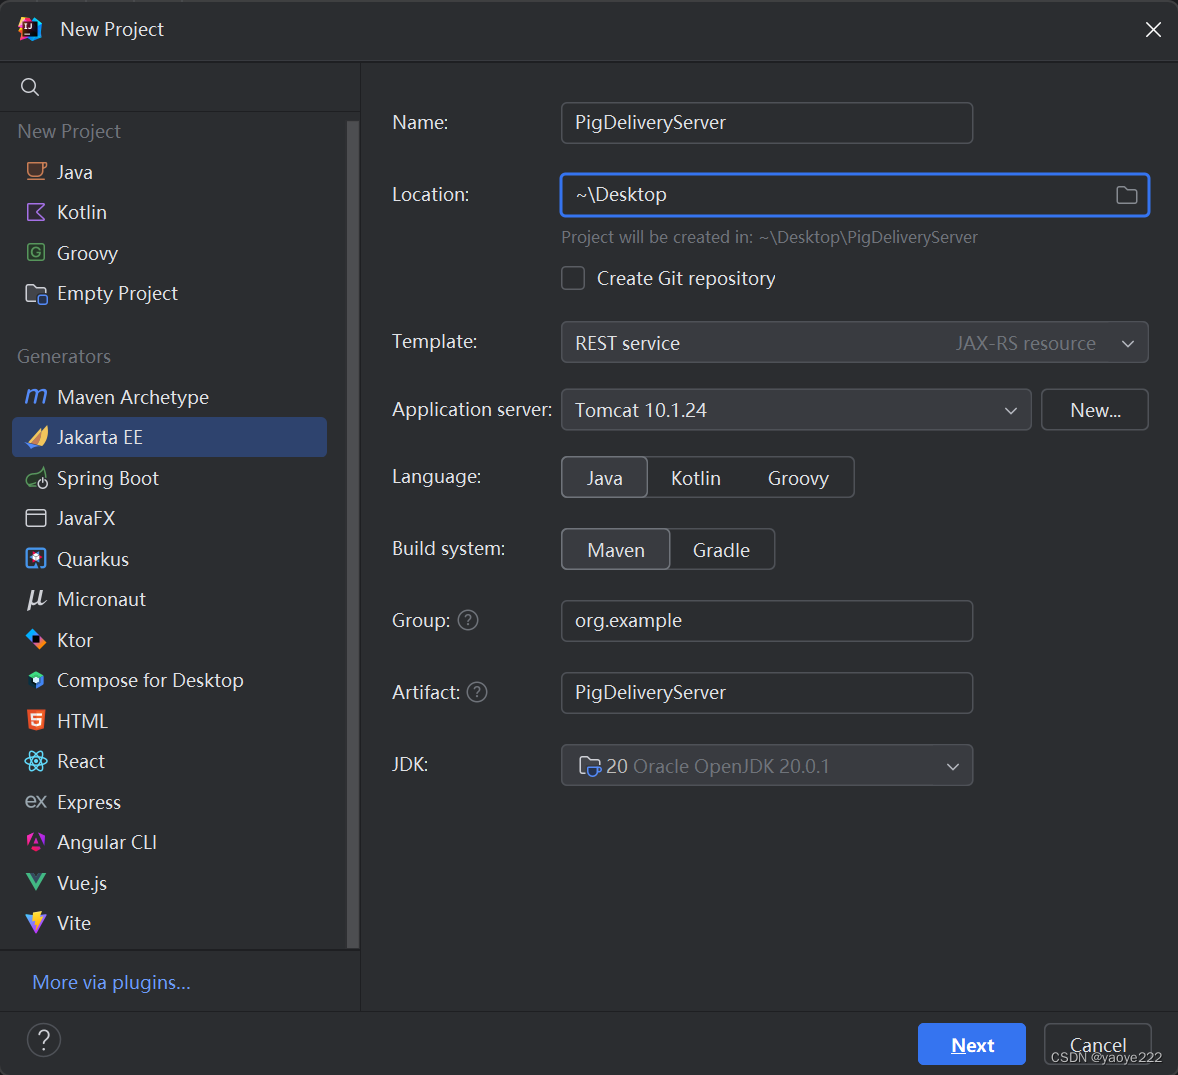Viewport: 1178px width, 1075px height.
Task: Browse for location with folder icon
Action: [1126, 195]
